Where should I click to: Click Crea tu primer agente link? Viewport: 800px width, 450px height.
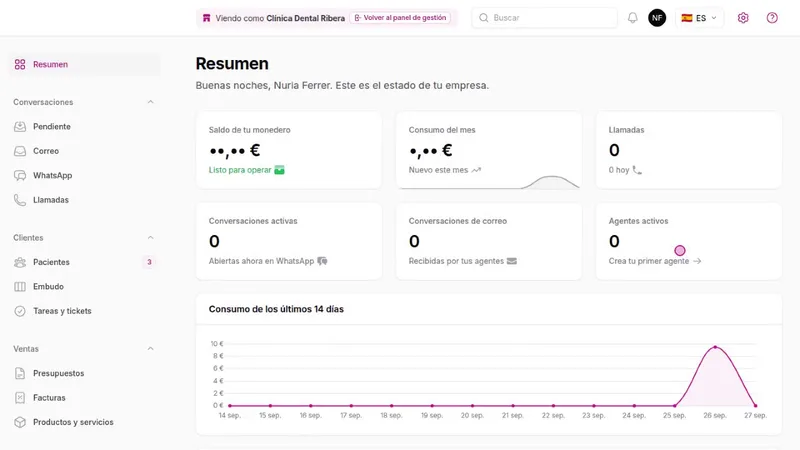coord(655,261)
